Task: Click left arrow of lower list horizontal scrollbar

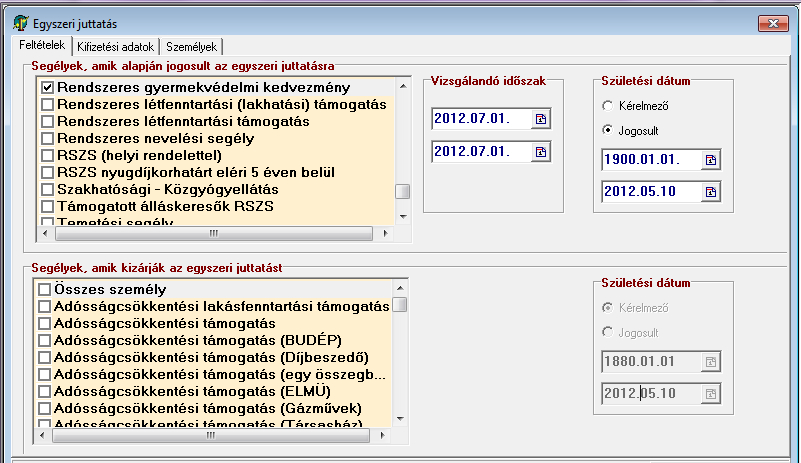Action: (42, 435)
